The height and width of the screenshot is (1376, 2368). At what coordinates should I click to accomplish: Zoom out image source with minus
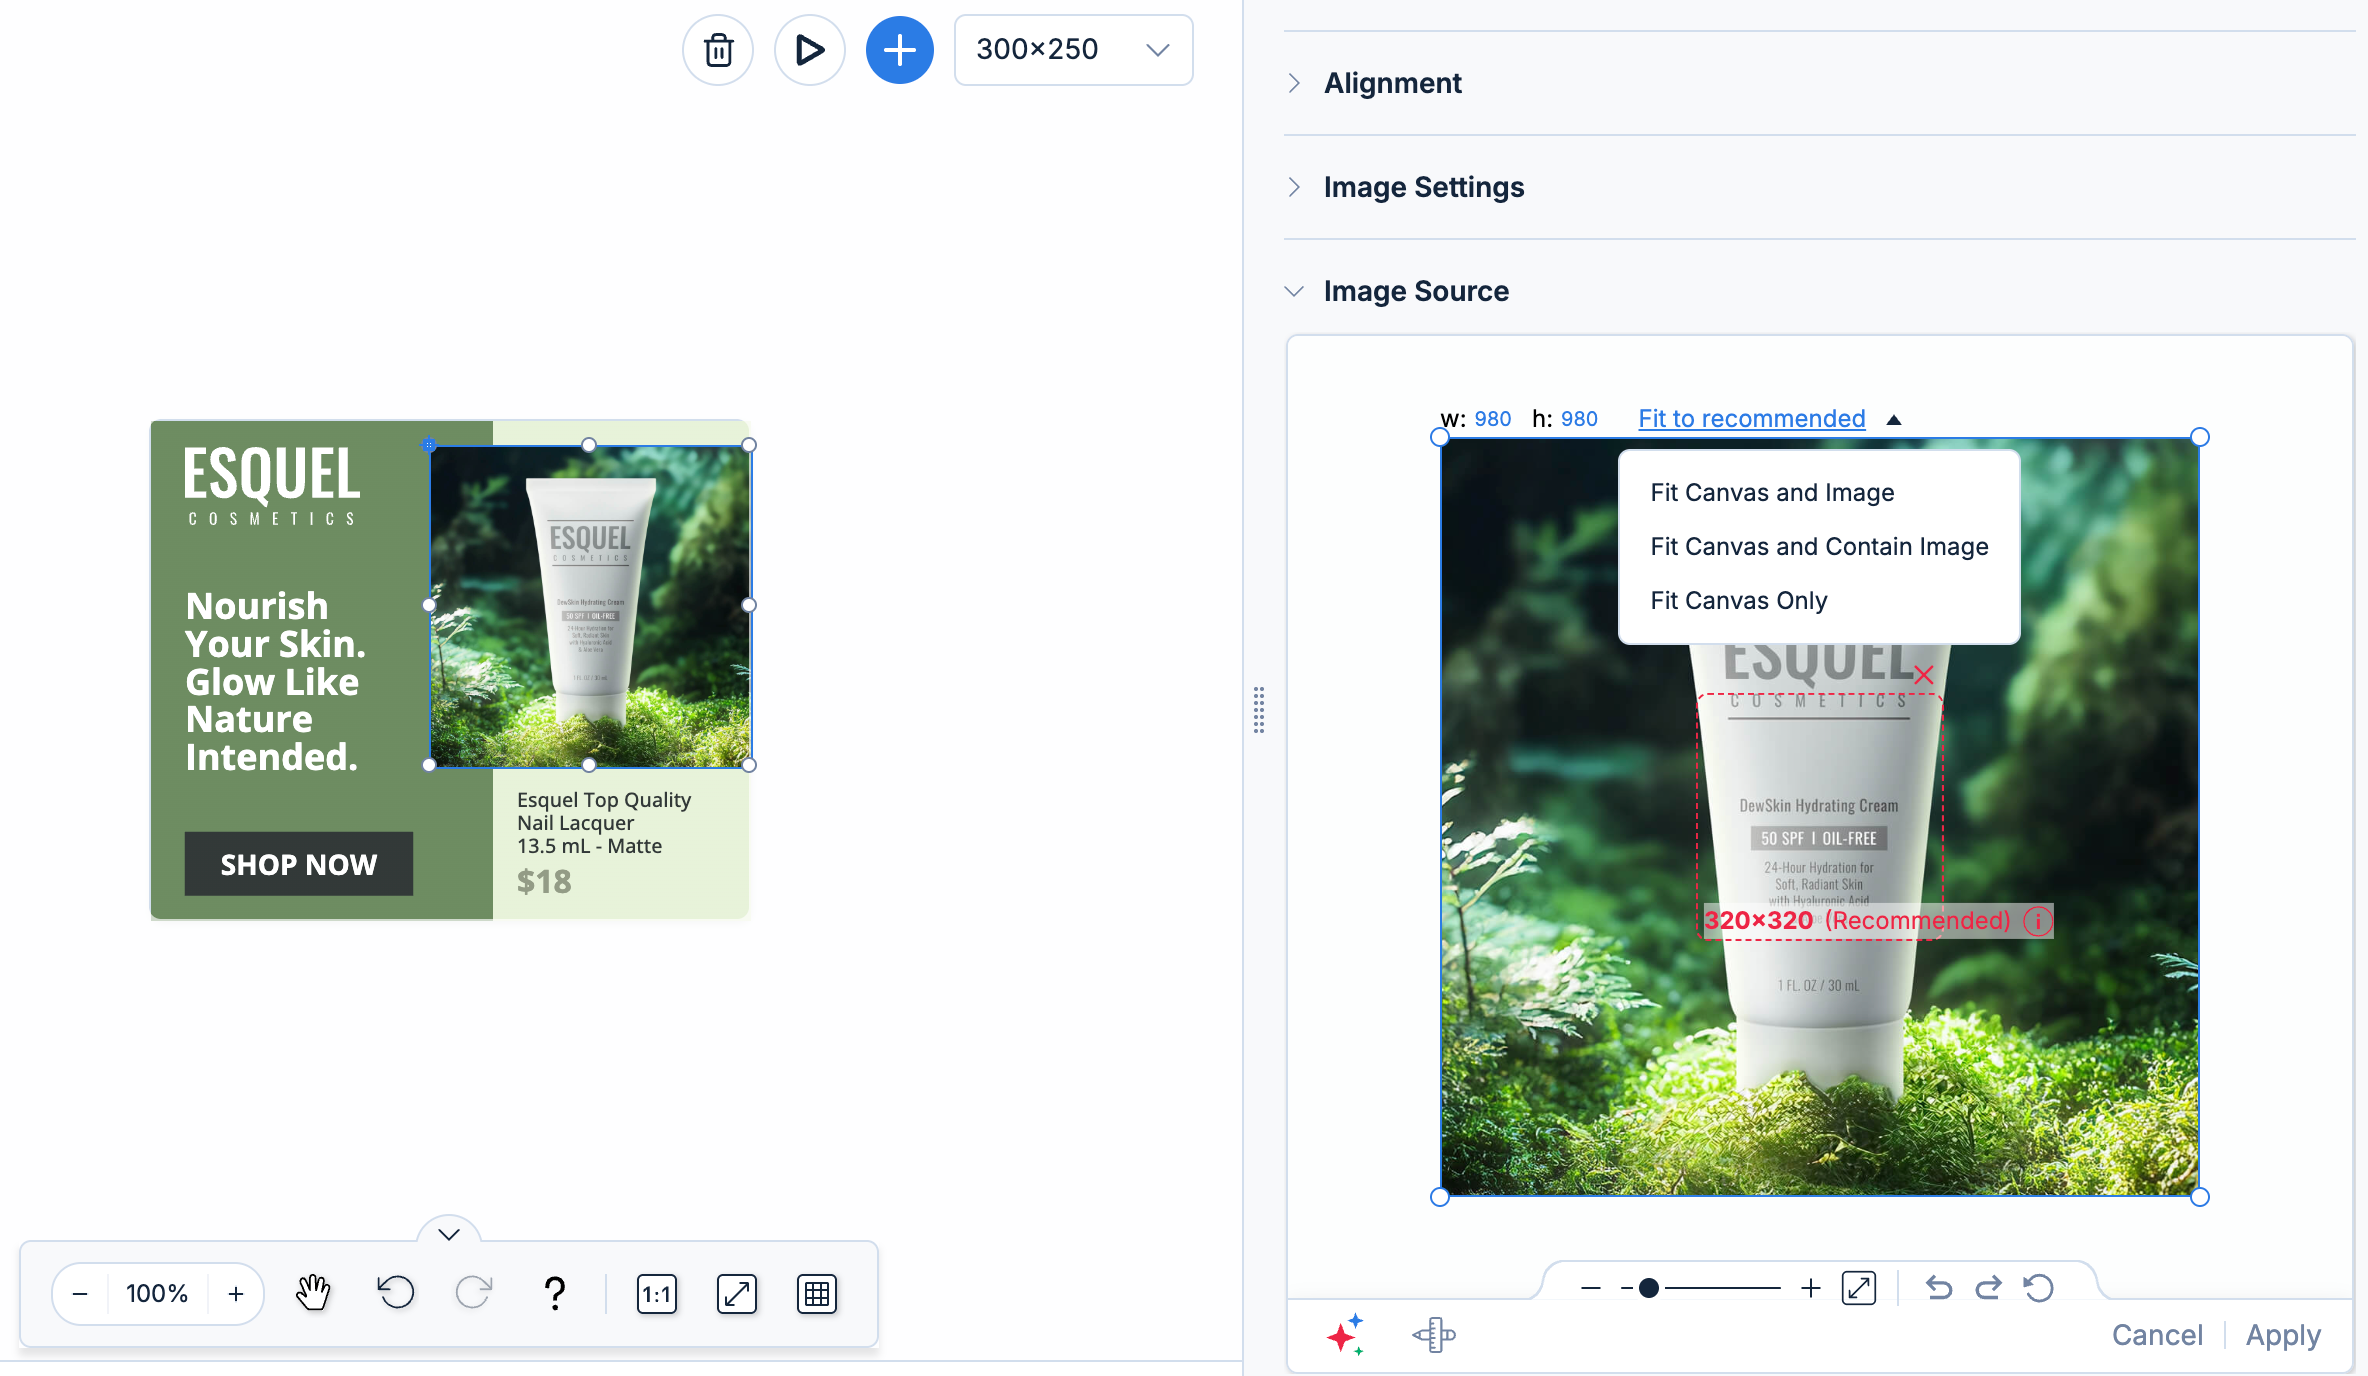(1591, 1288)
